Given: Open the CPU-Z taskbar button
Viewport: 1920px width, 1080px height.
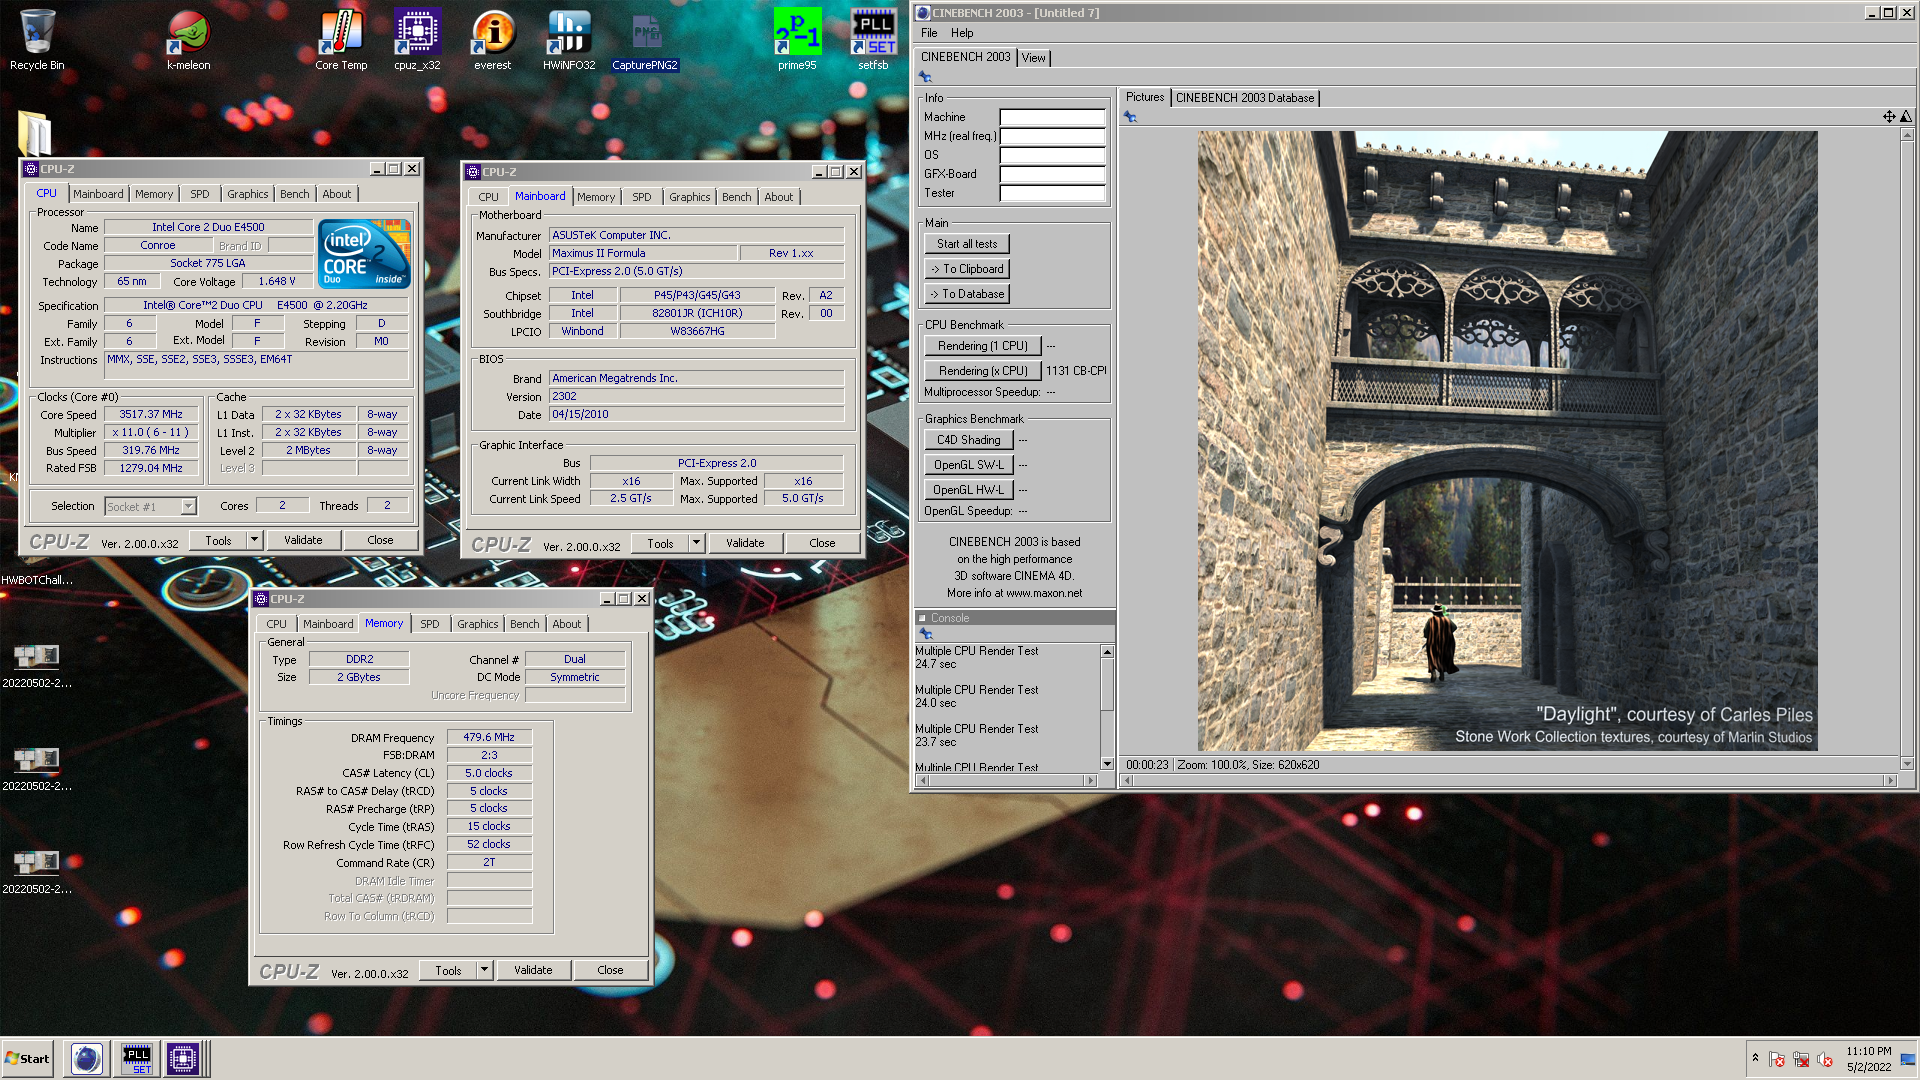Looking at the screenshot, I should pos(183,1058).
